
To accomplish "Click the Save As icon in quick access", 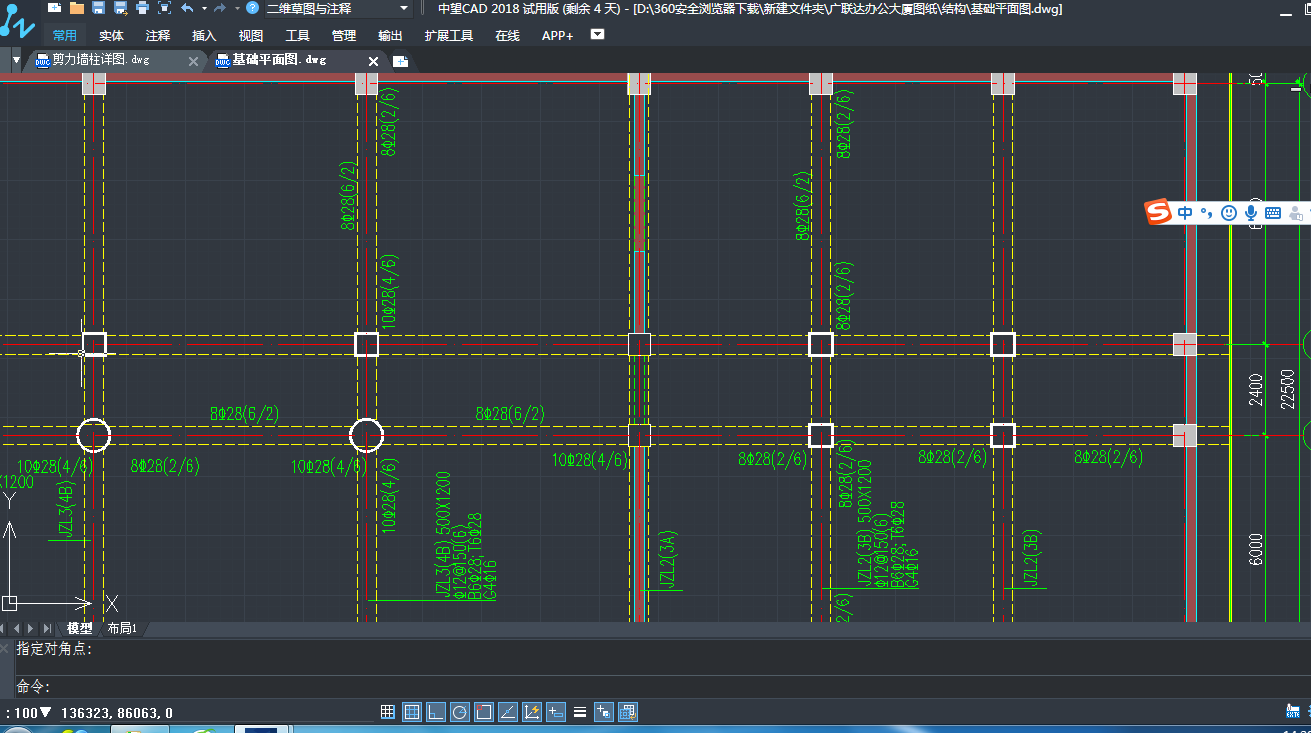I will tap(120, 8).
